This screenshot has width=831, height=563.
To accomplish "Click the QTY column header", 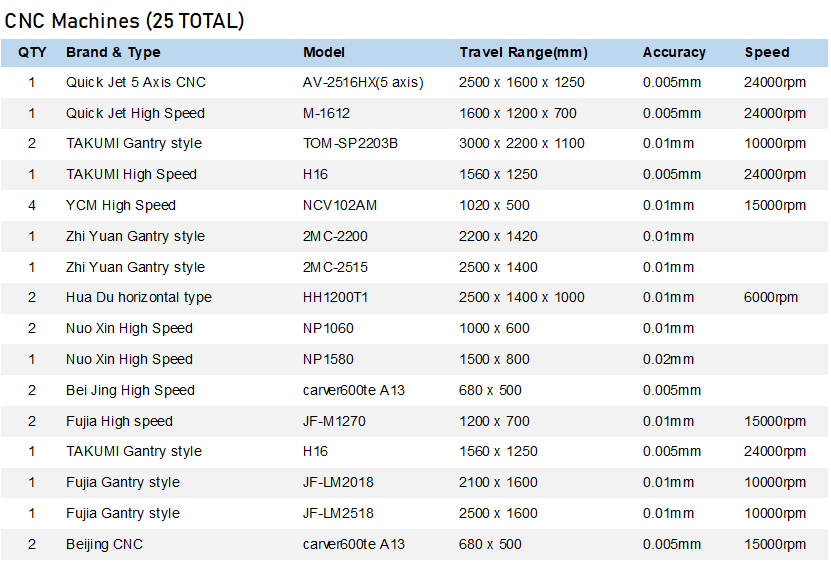I will 32,52.
